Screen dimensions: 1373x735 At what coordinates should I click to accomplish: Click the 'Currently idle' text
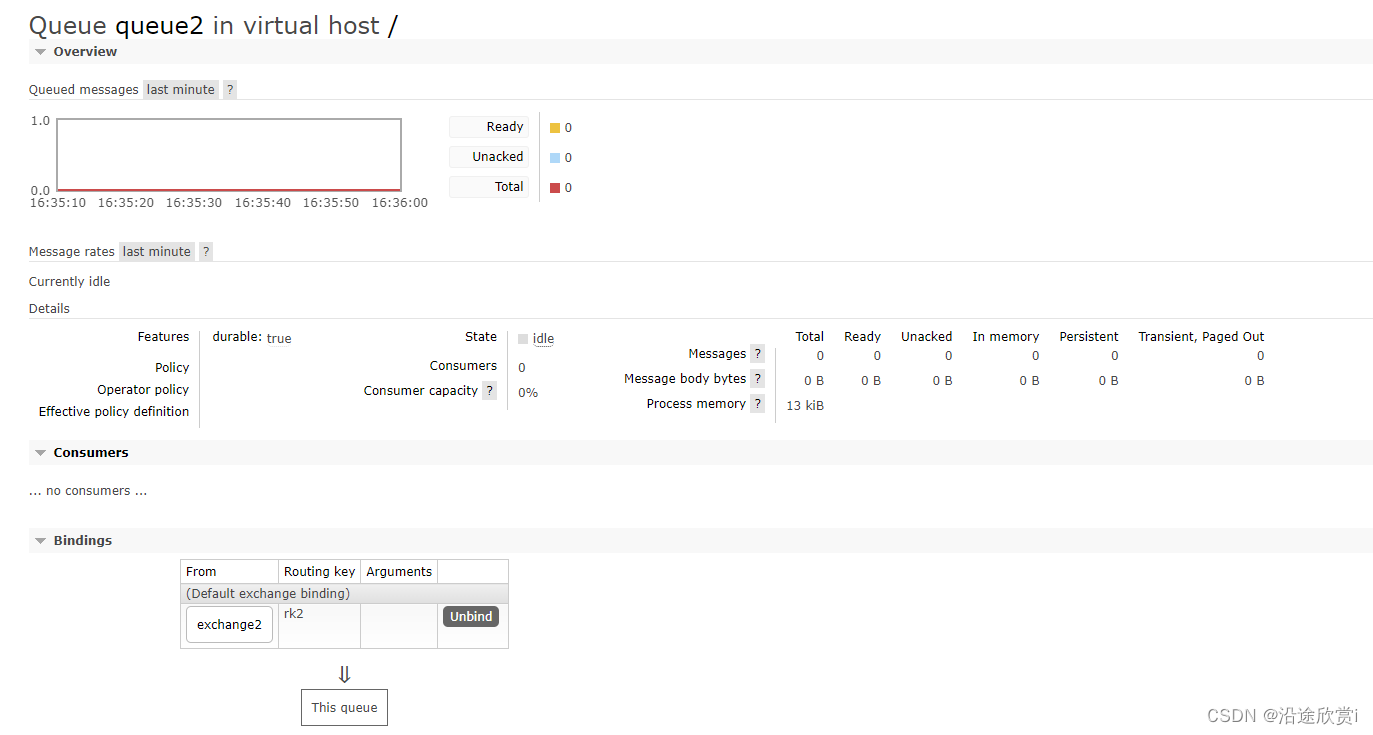click(x=70, y=282)
